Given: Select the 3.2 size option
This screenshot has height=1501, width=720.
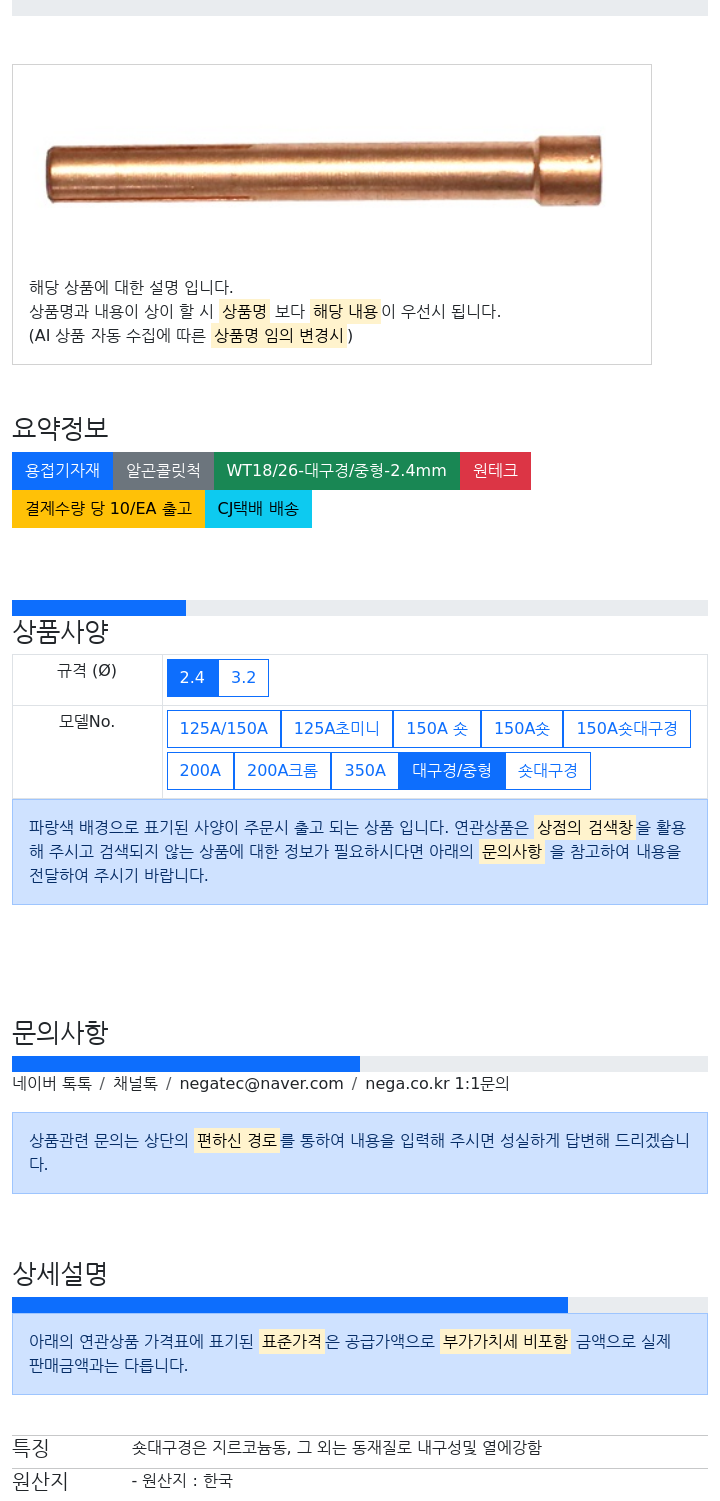Looking at the screenshot, I should click(x=243, y=678).
